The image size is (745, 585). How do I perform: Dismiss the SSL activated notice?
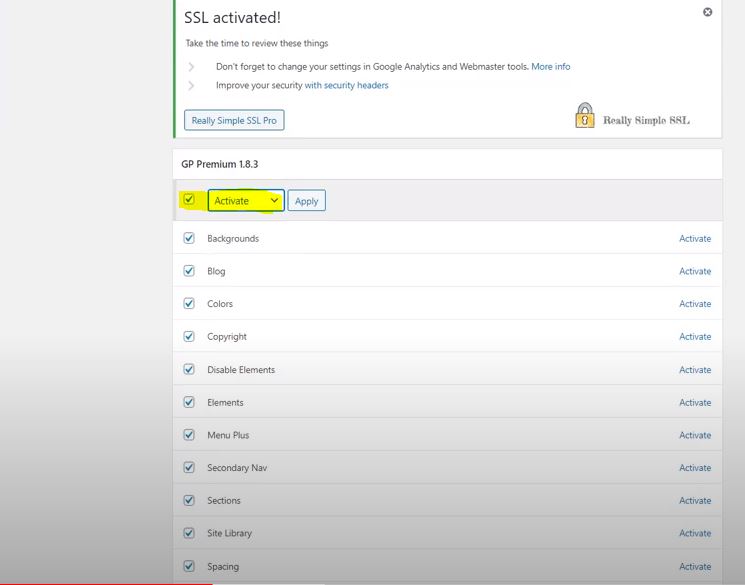click(707, 12)
